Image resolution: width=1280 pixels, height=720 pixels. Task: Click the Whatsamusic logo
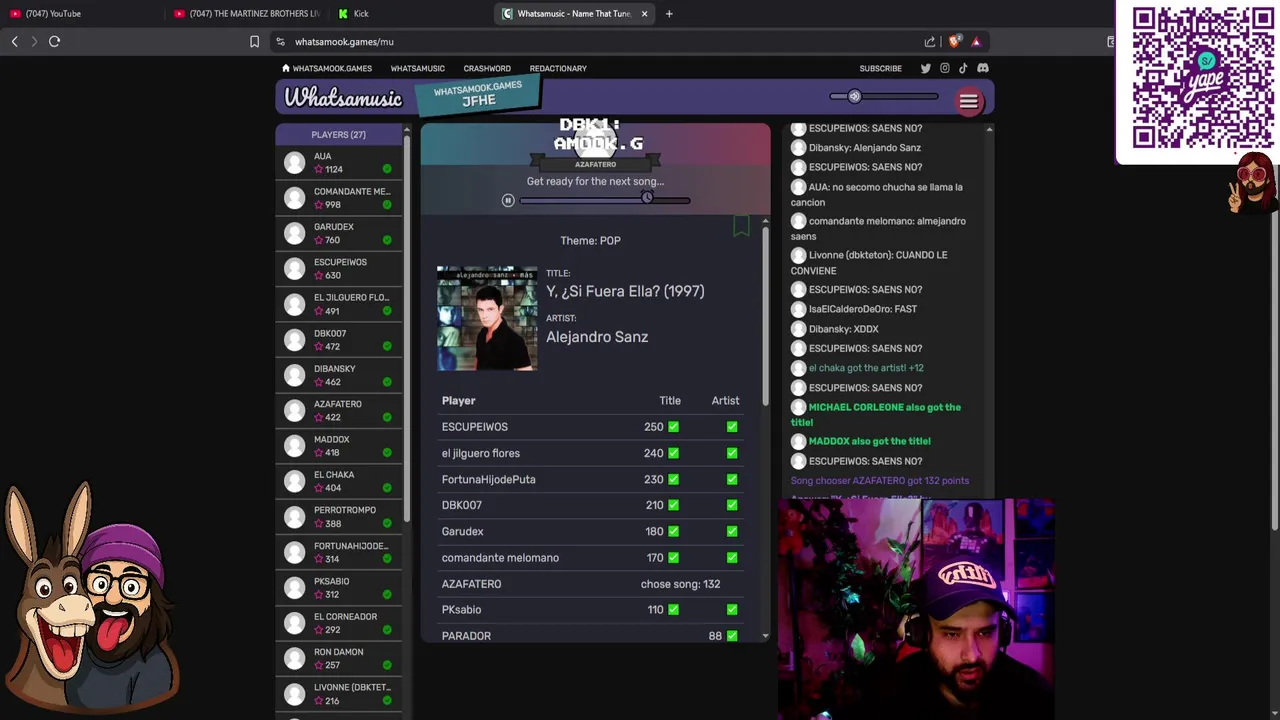tap(343, 98)
